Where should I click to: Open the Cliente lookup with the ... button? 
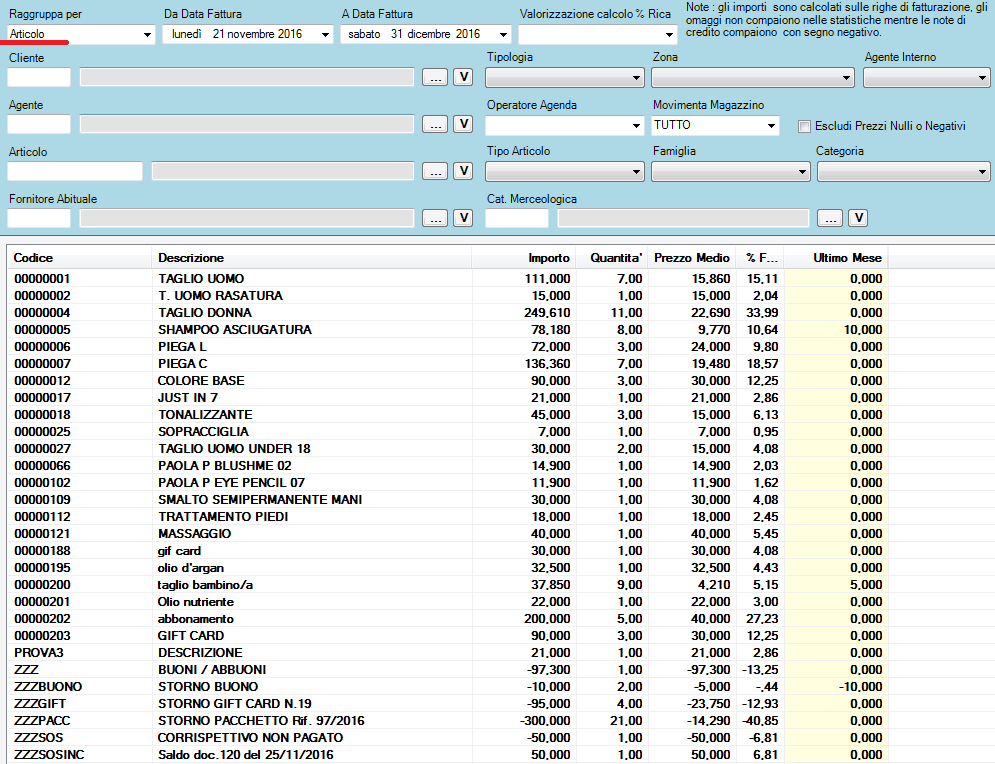click(435, 77)
